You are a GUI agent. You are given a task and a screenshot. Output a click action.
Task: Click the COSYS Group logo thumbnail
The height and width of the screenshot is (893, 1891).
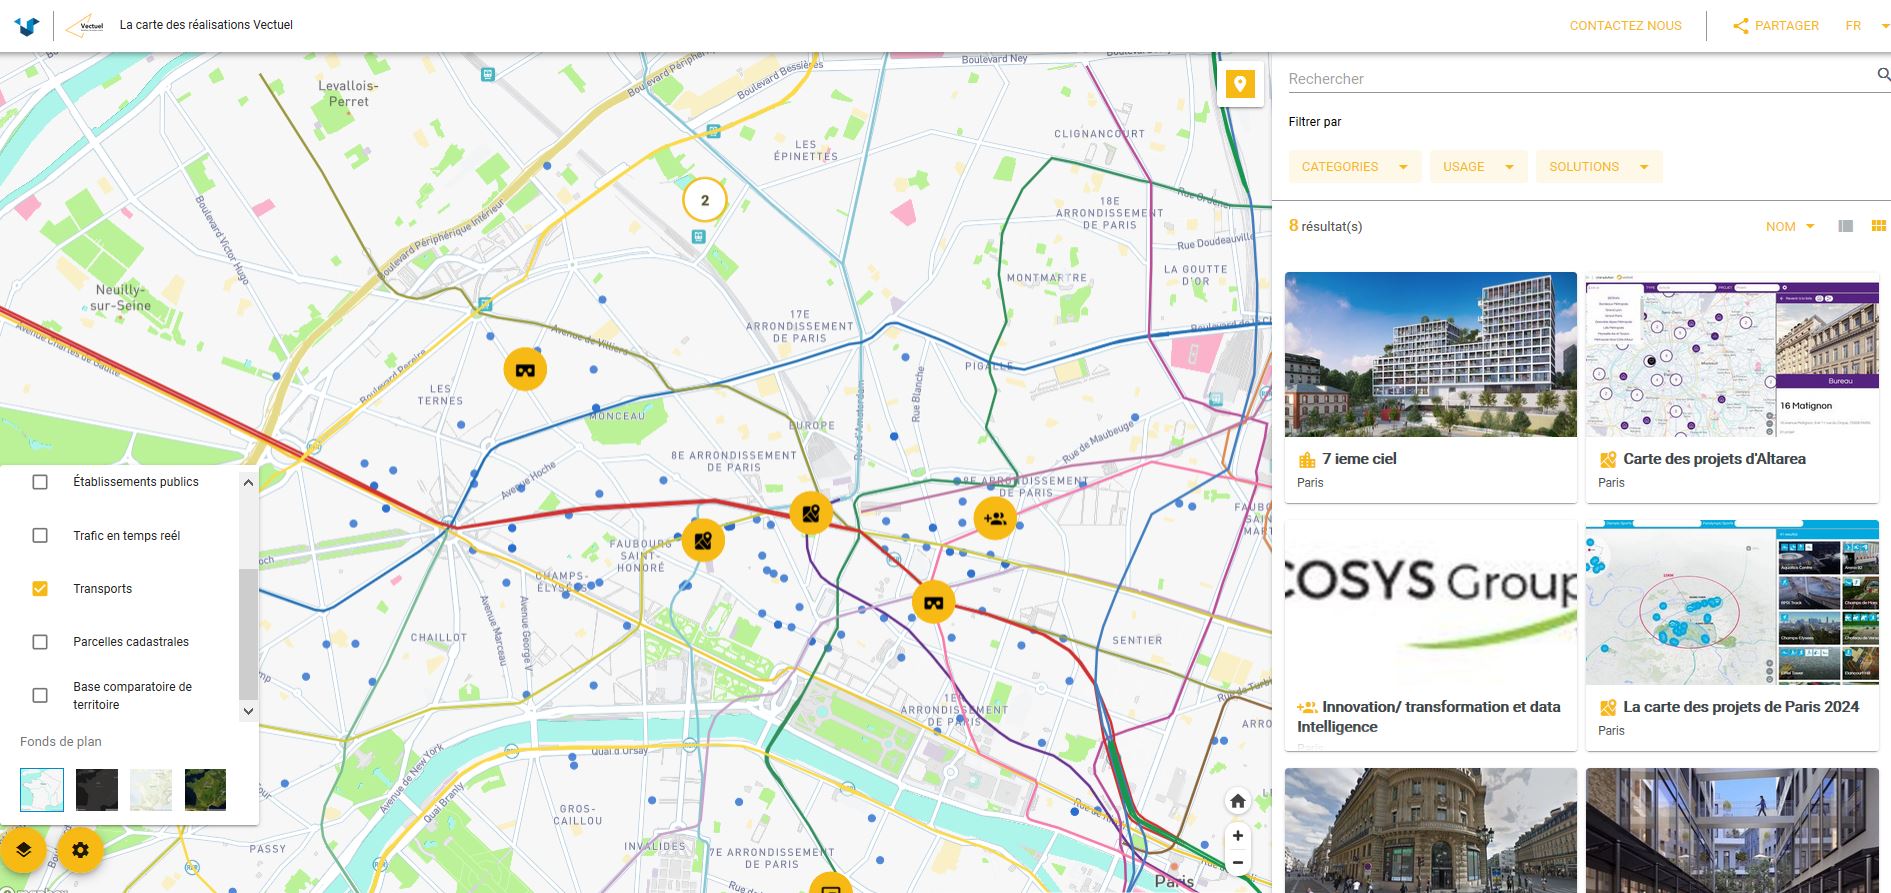pyautogui.click(x=1431, y=602)
